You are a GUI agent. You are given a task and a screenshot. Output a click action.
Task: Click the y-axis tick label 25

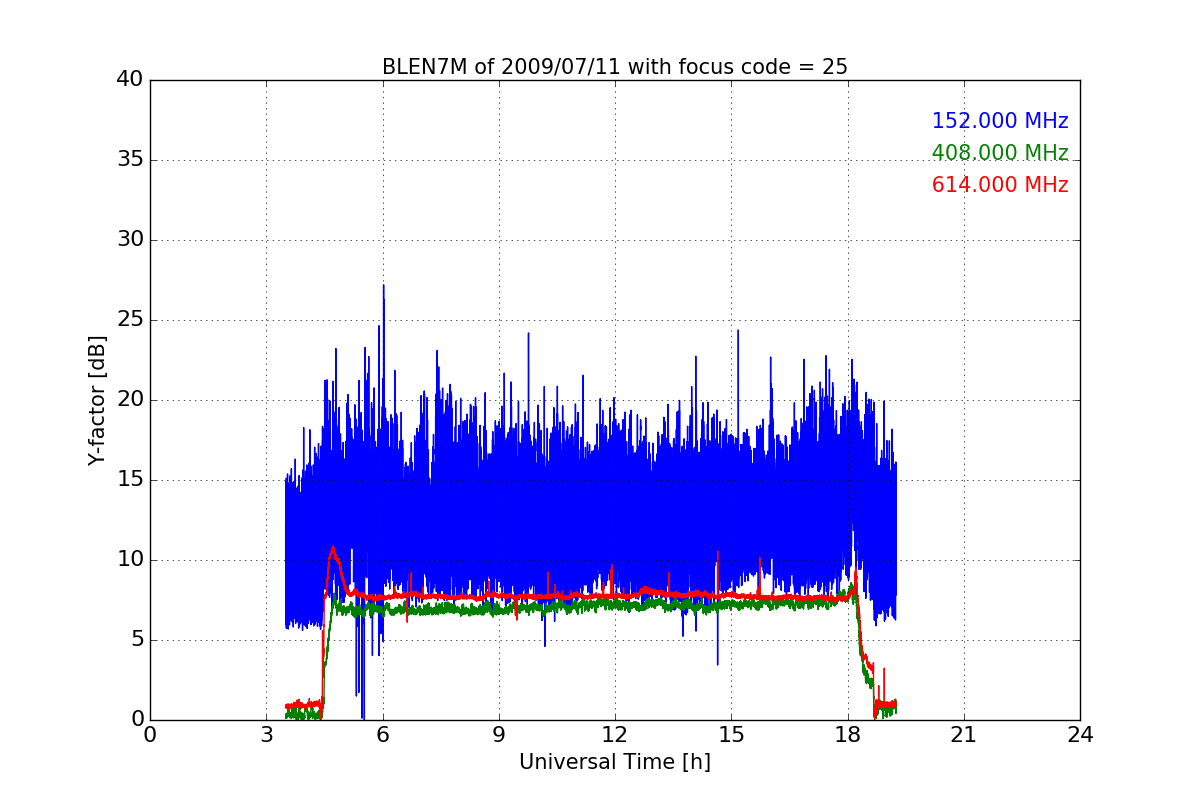tap(130, 320)
